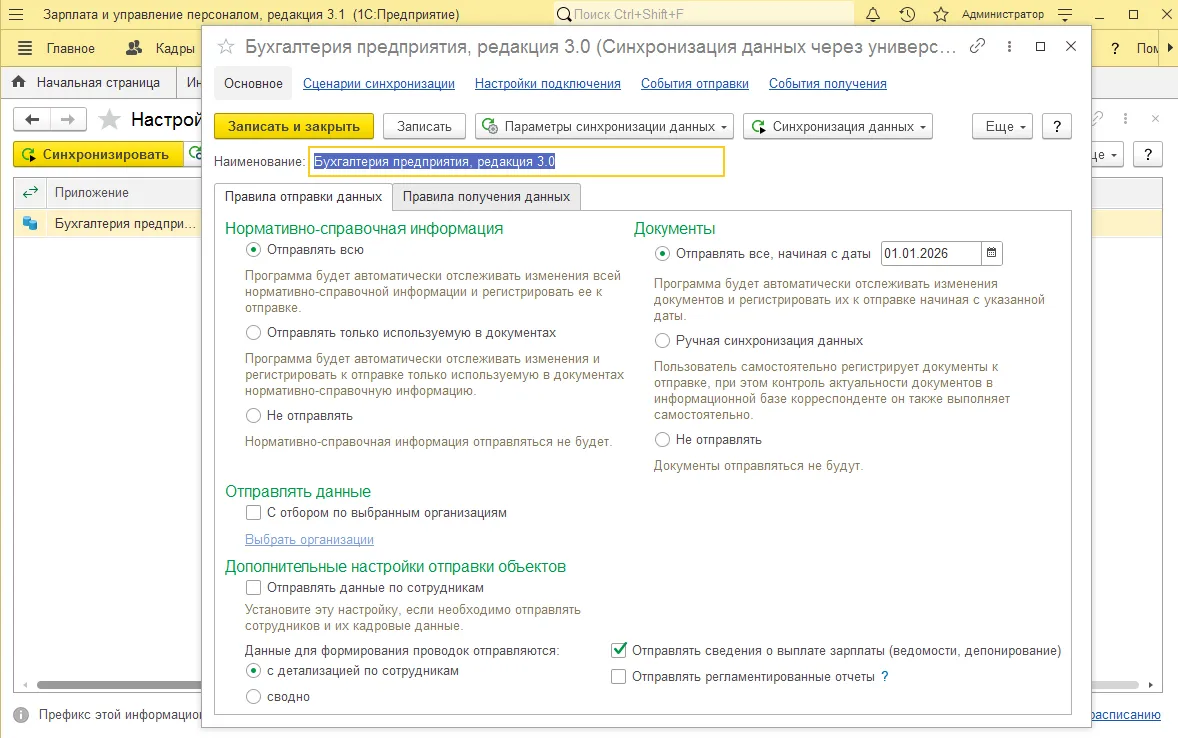The width and height of the screenshot is (1178, 738).
Task: Open calendar picker for documents date
Action: point(992,253)
